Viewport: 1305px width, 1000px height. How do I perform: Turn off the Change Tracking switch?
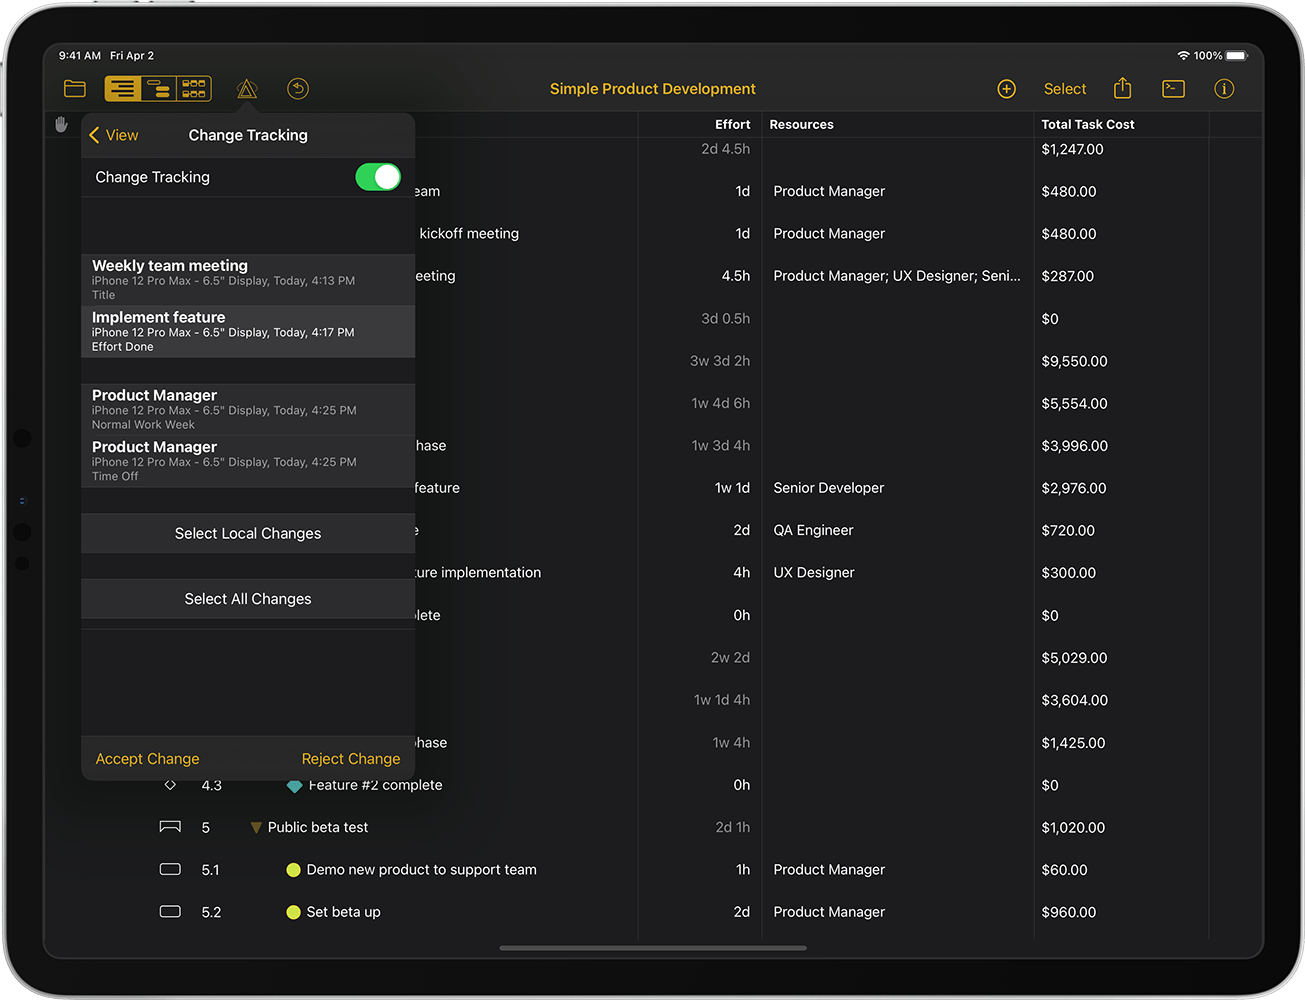point(378,177)
